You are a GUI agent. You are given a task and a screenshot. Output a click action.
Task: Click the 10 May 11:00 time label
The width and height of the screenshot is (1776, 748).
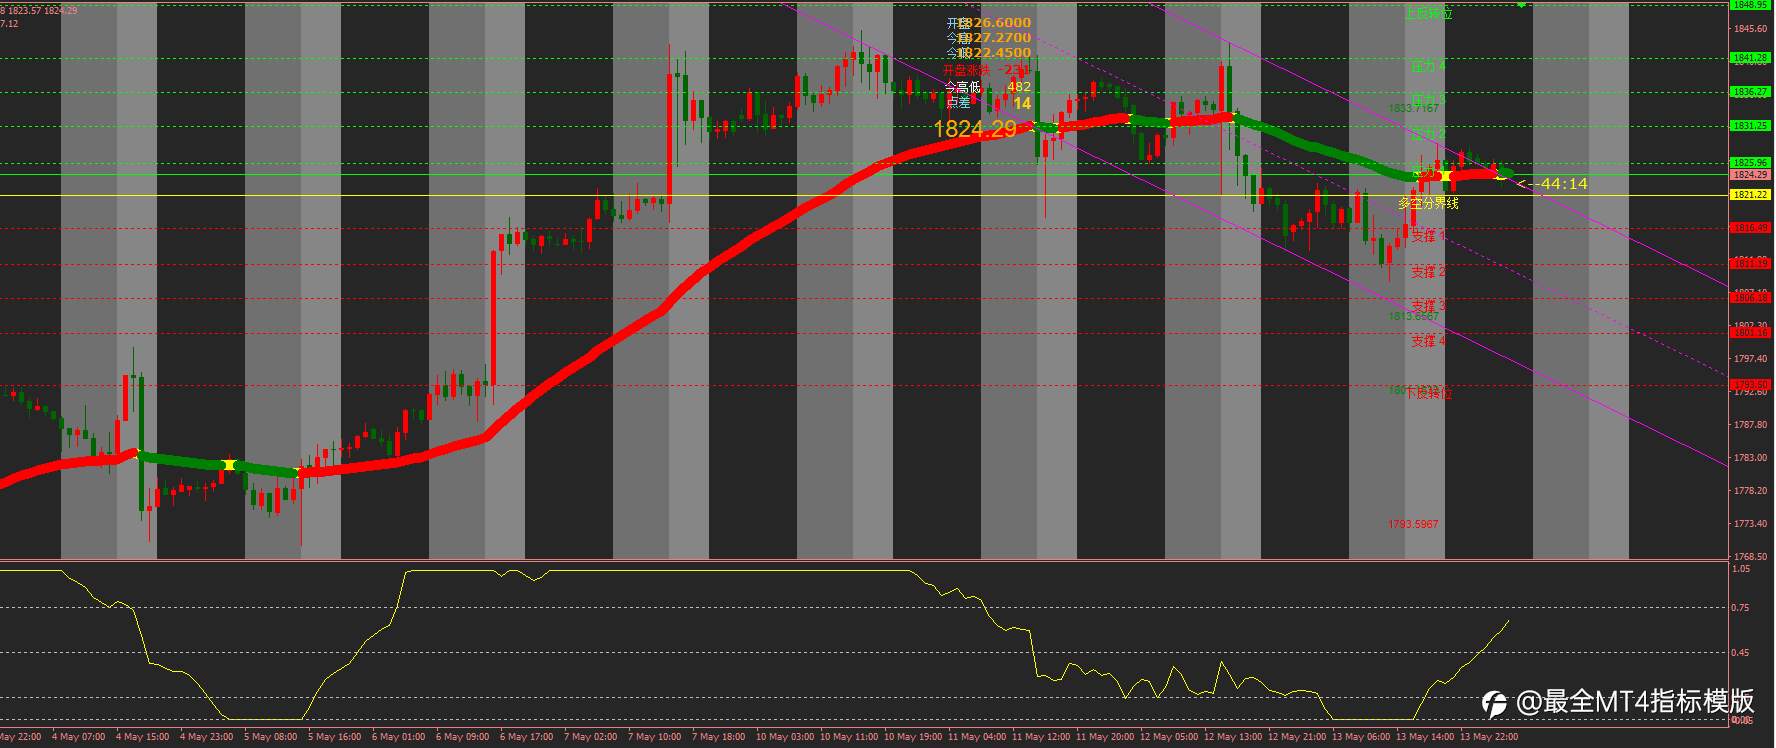coord(849,737)
